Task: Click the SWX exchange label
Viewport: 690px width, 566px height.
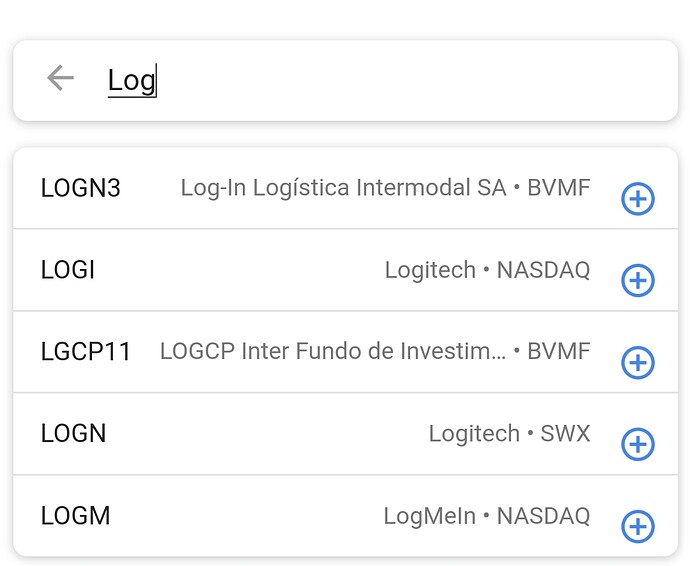Action: 565,433
